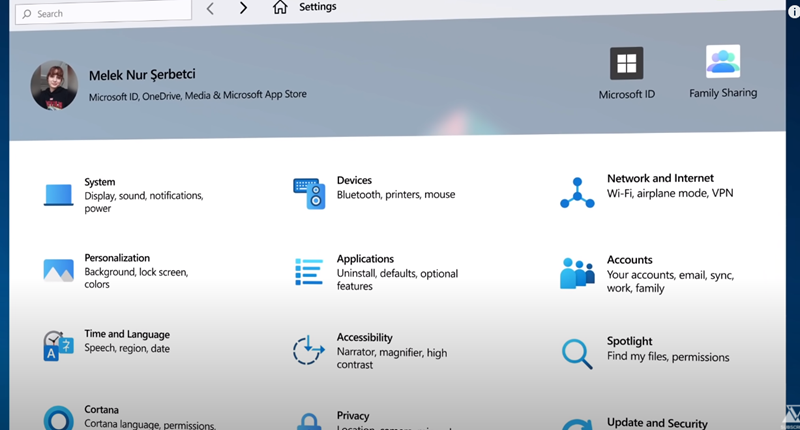This screenshot has width=800, height=430.
Task: Go forward with the right arrow
Action: [243, 8]
